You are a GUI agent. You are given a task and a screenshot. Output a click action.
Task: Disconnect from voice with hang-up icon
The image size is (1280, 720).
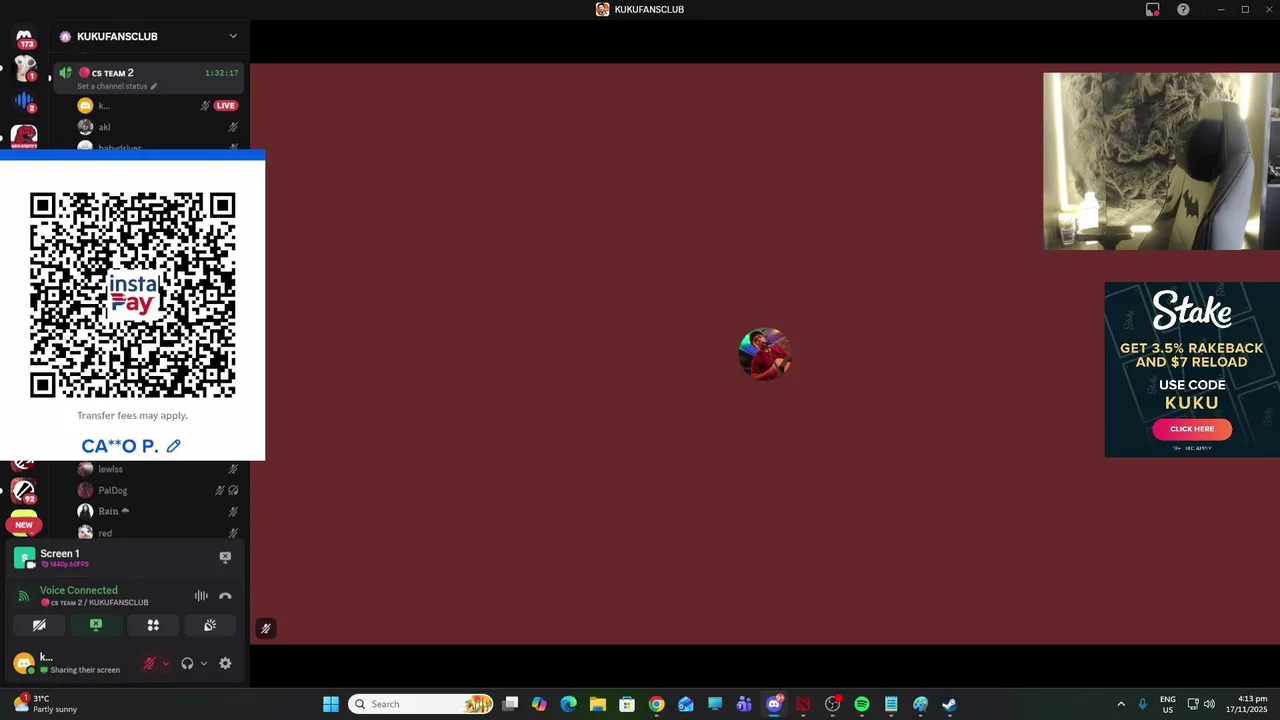[225, 596]
